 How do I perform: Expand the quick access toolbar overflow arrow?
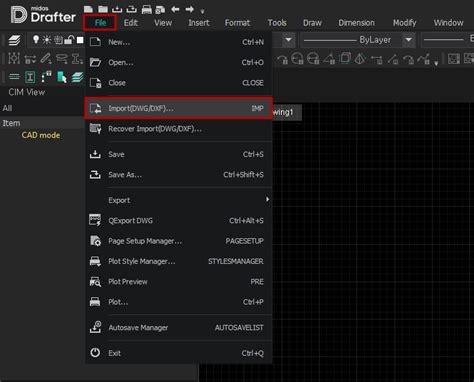point(202,12)
